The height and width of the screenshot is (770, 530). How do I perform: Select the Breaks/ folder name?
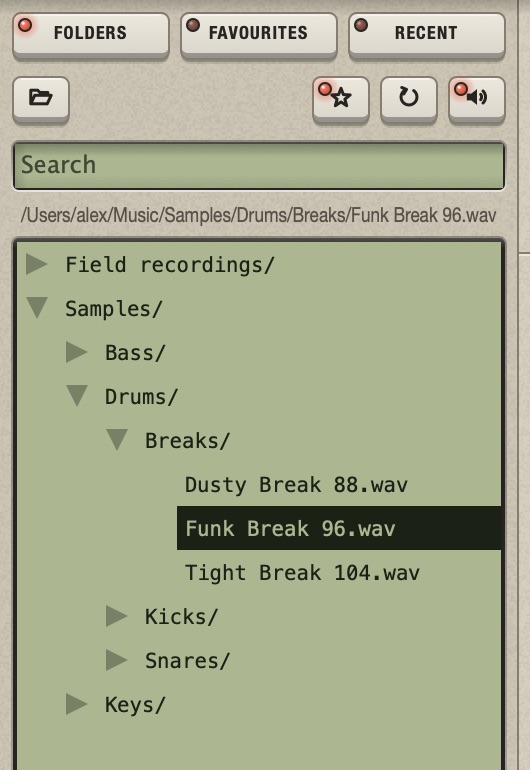188,440
